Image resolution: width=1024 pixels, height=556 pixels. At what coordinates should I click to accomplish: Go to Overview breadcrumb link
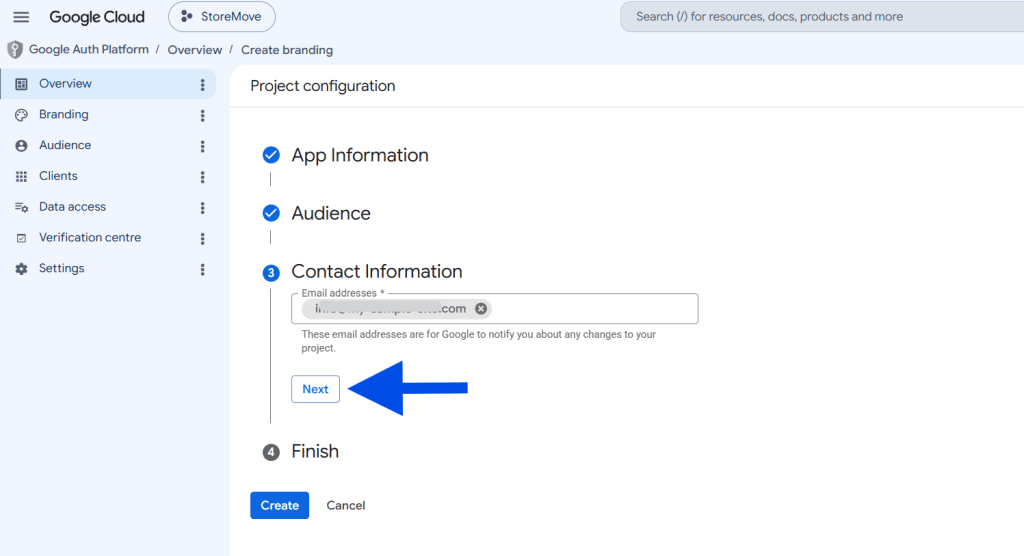tap(195, 50)
